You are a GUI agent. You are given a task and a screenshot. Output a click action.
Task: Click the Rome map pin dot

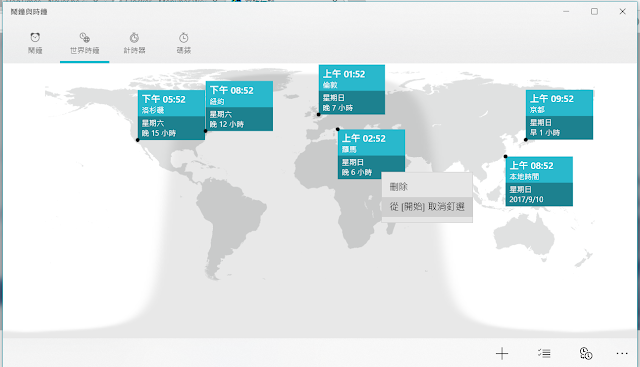coord(338,129)
